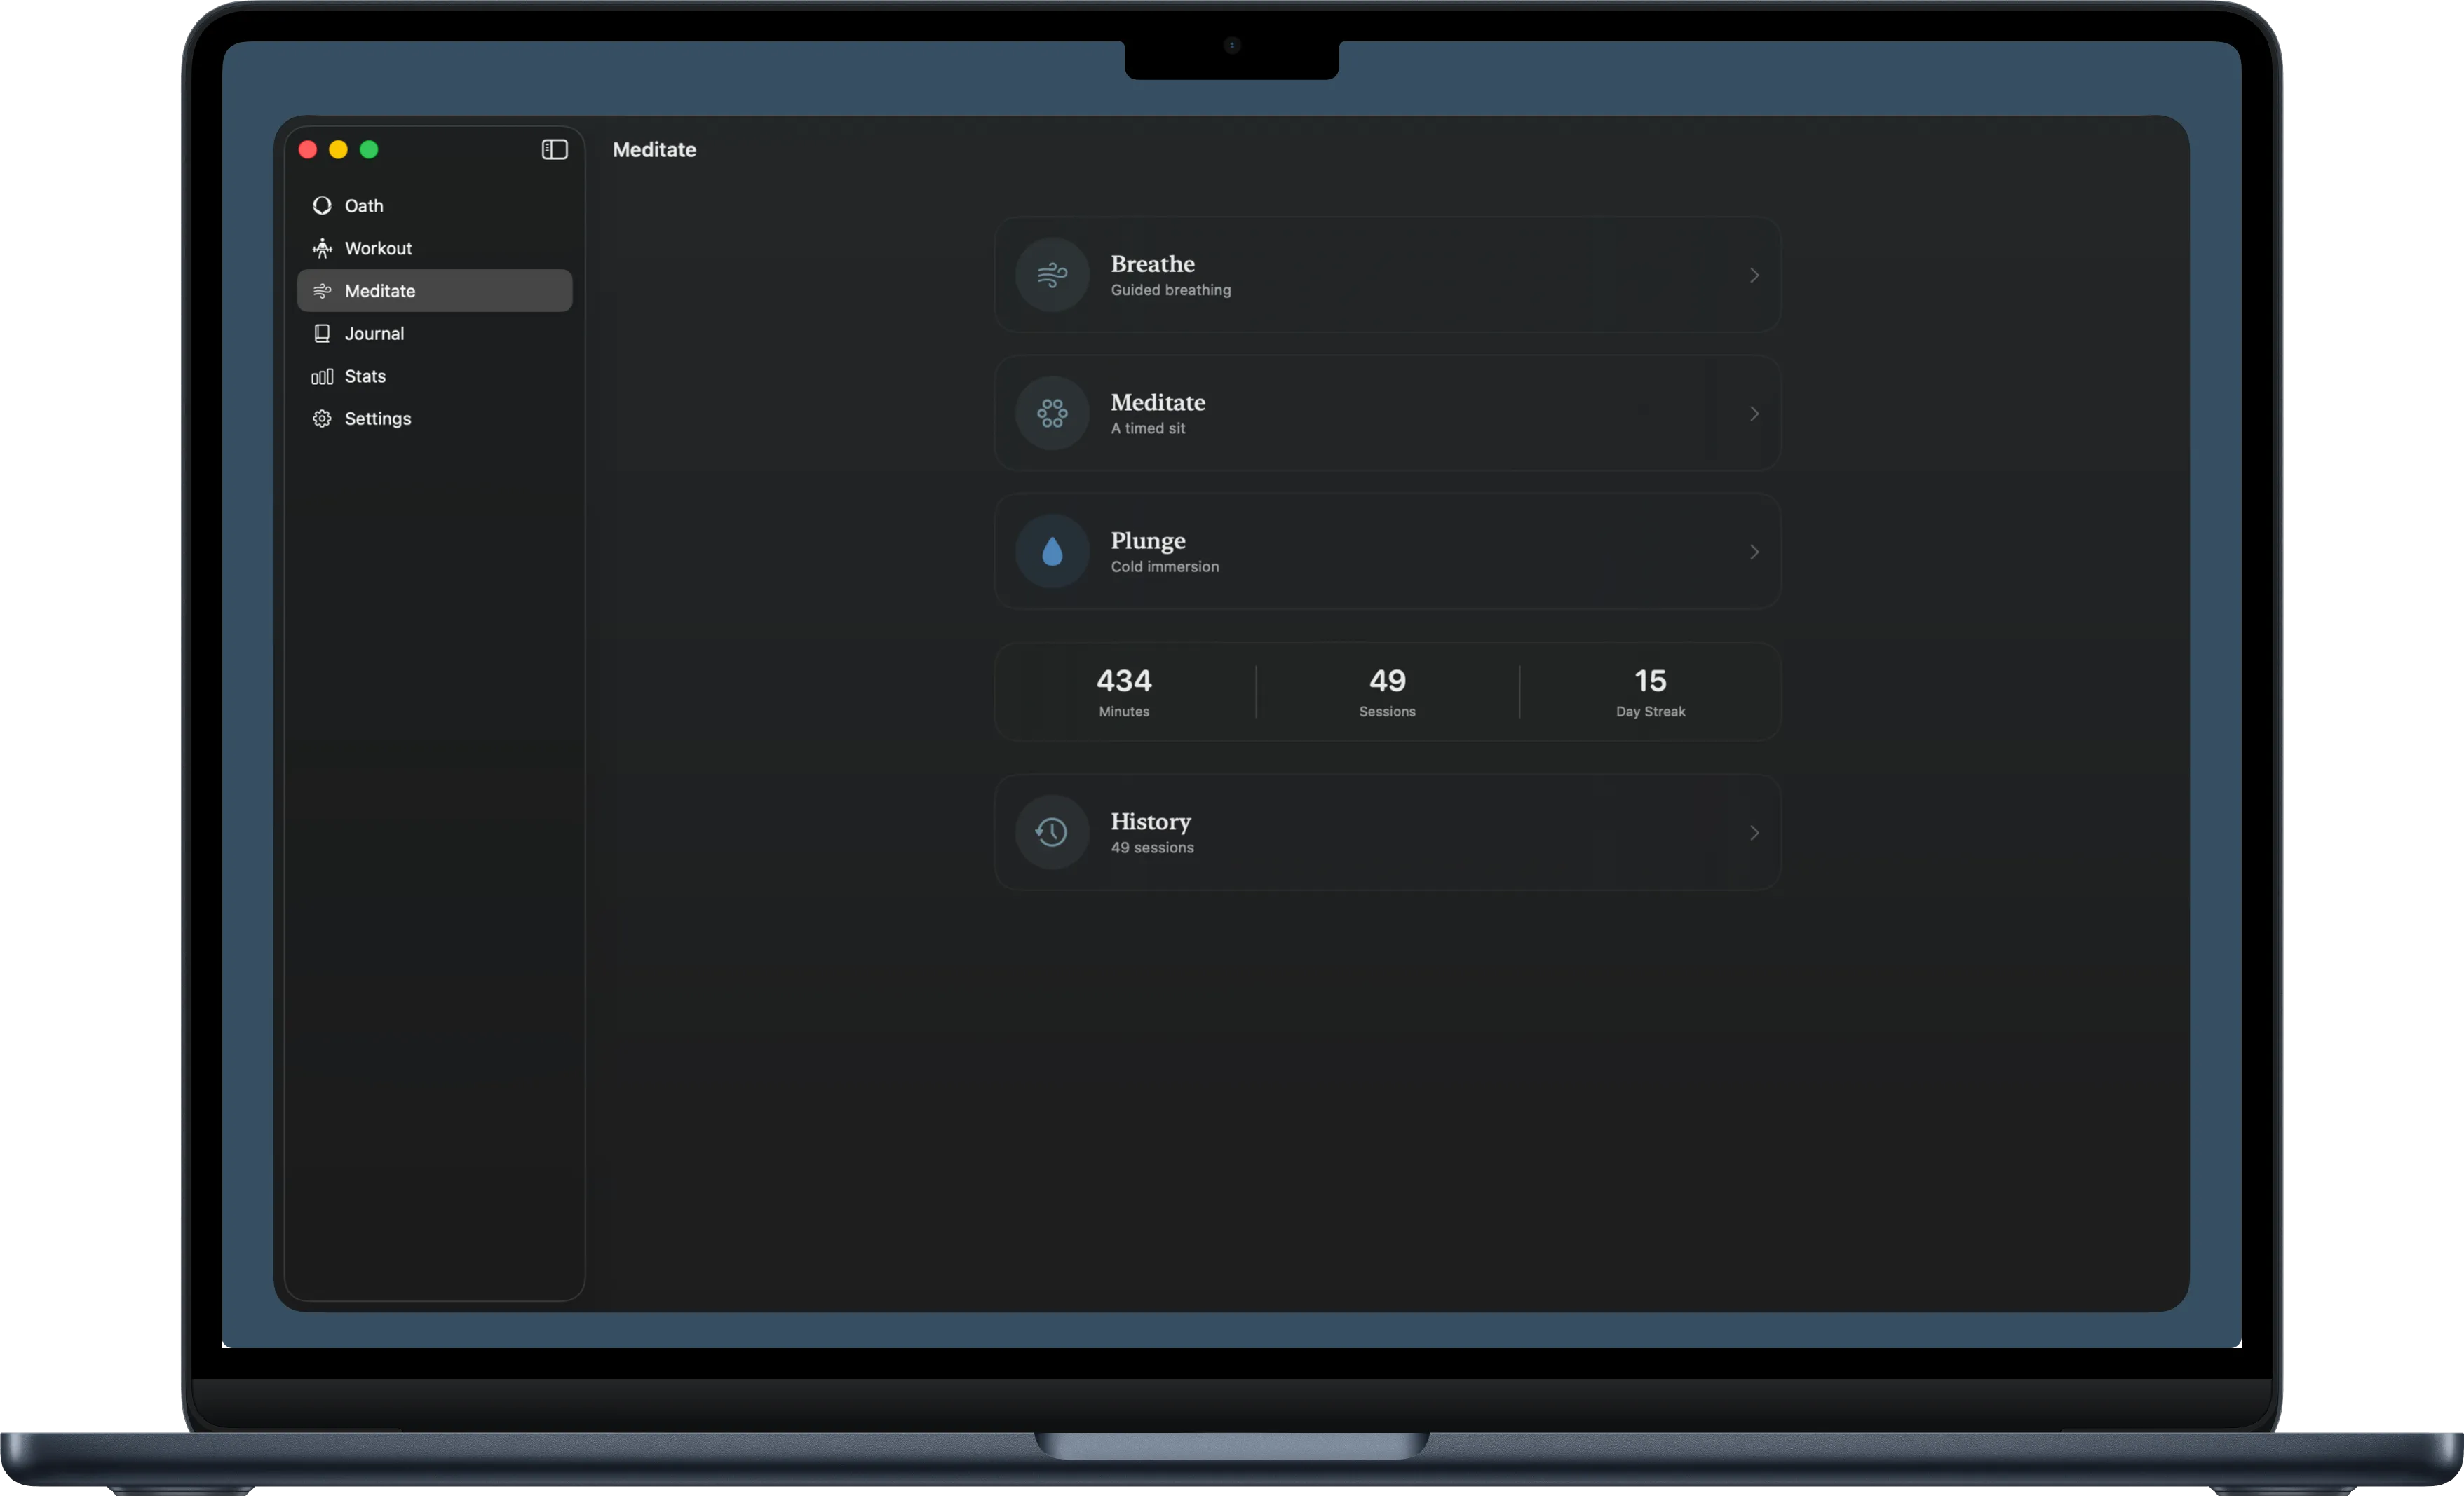Screen dimensions: 2464x1496
Task: Open the Oath section
Action: click(x=435, y=205)
